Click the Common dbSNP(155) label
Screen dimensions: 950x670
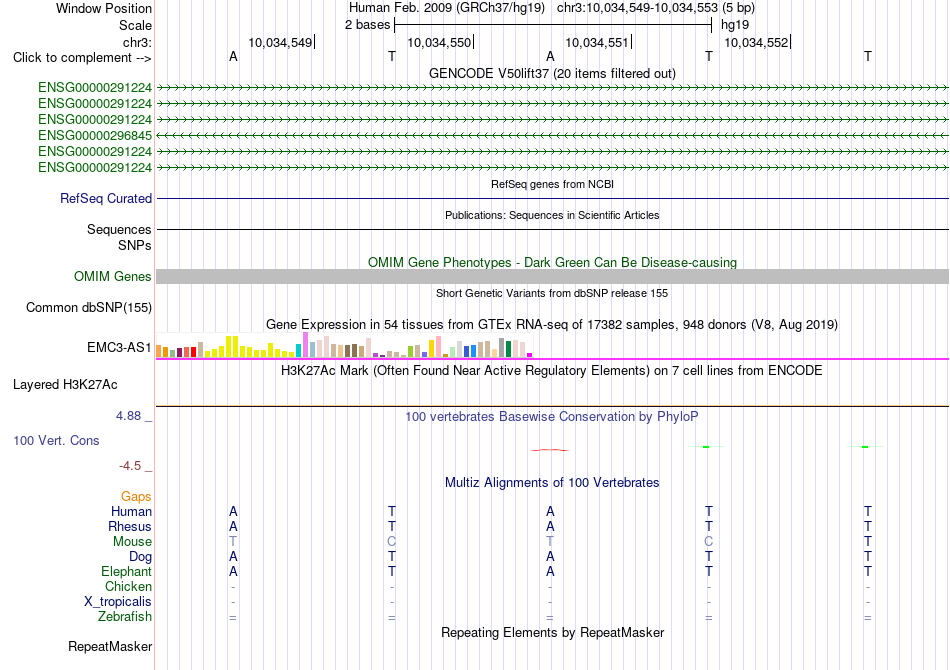[88, 307]
